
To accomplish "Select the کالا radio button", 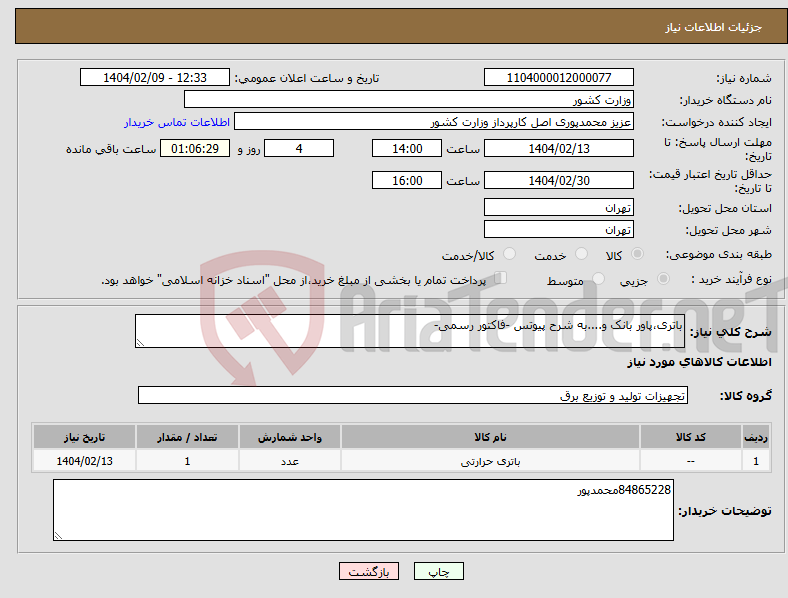I will pyautogui.click(x=637, y=254).
